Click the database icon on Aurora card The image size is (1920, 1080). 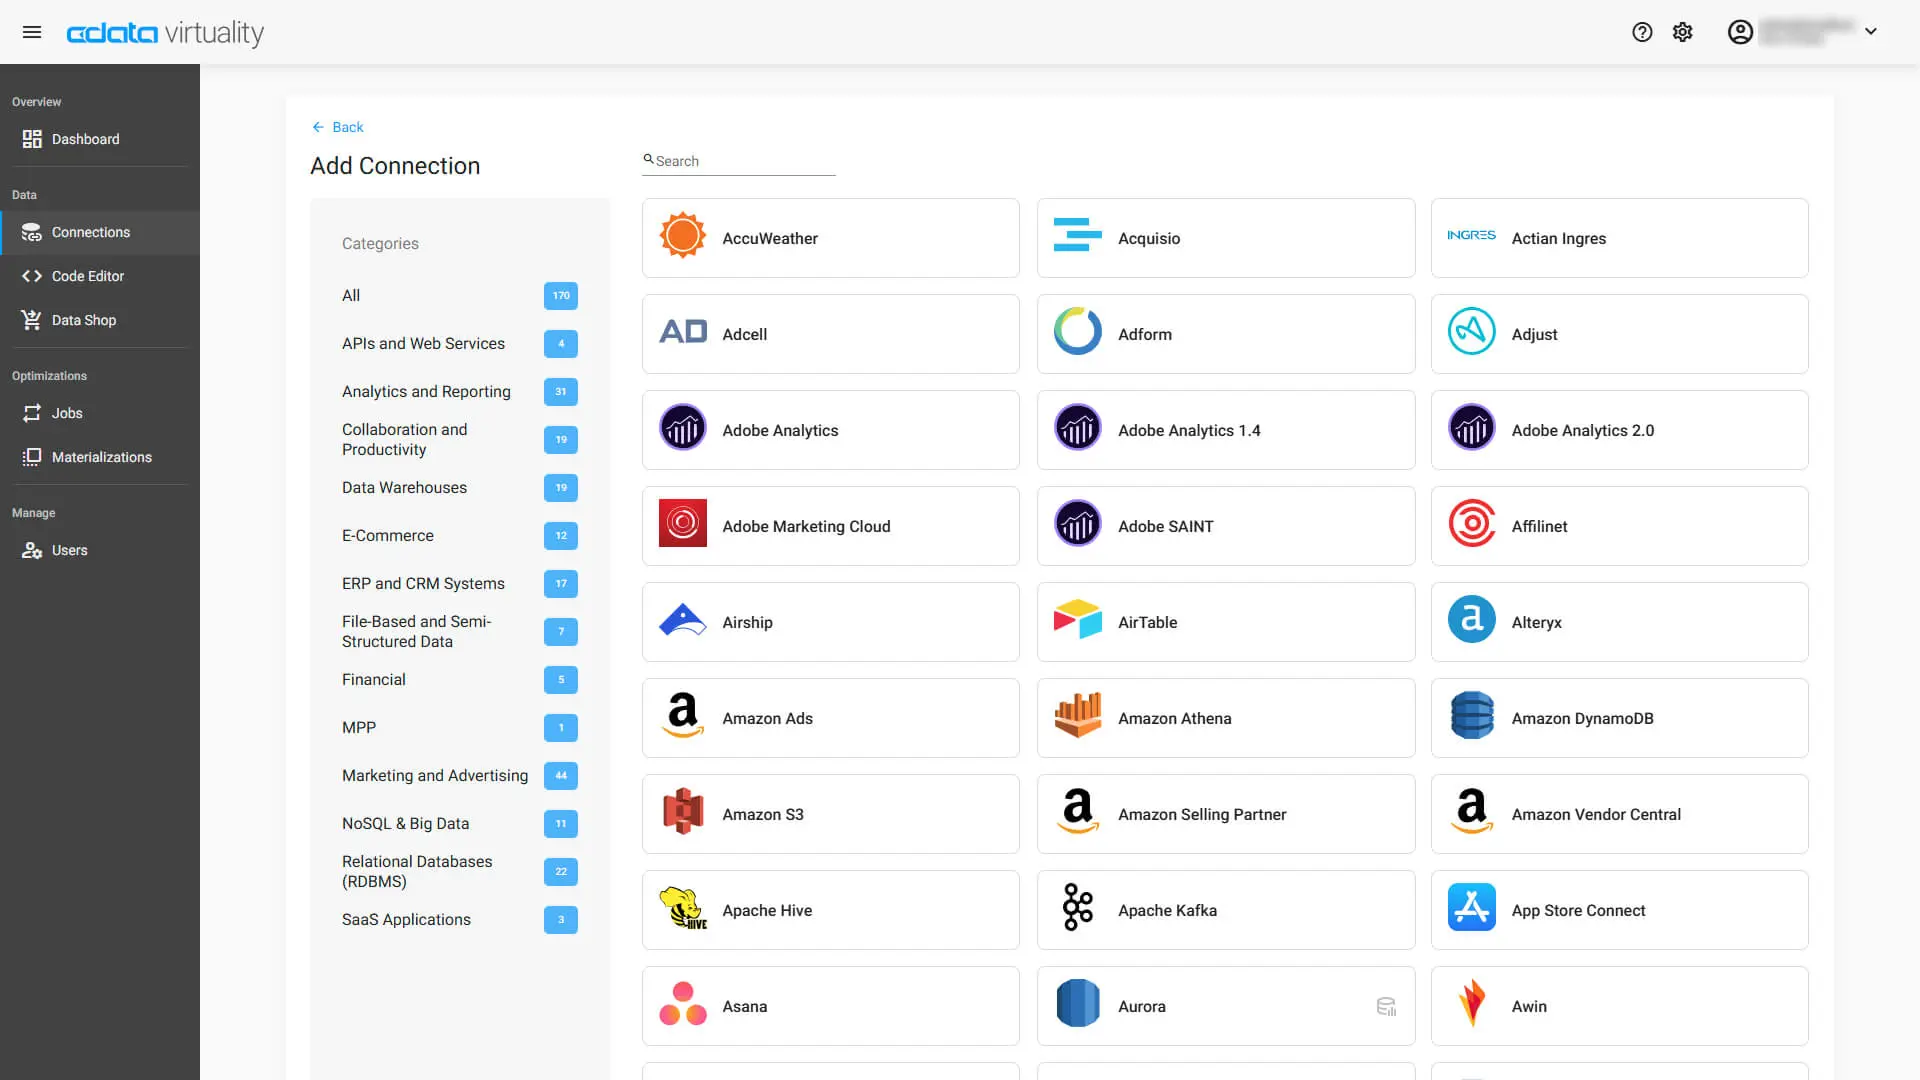1386,1006
